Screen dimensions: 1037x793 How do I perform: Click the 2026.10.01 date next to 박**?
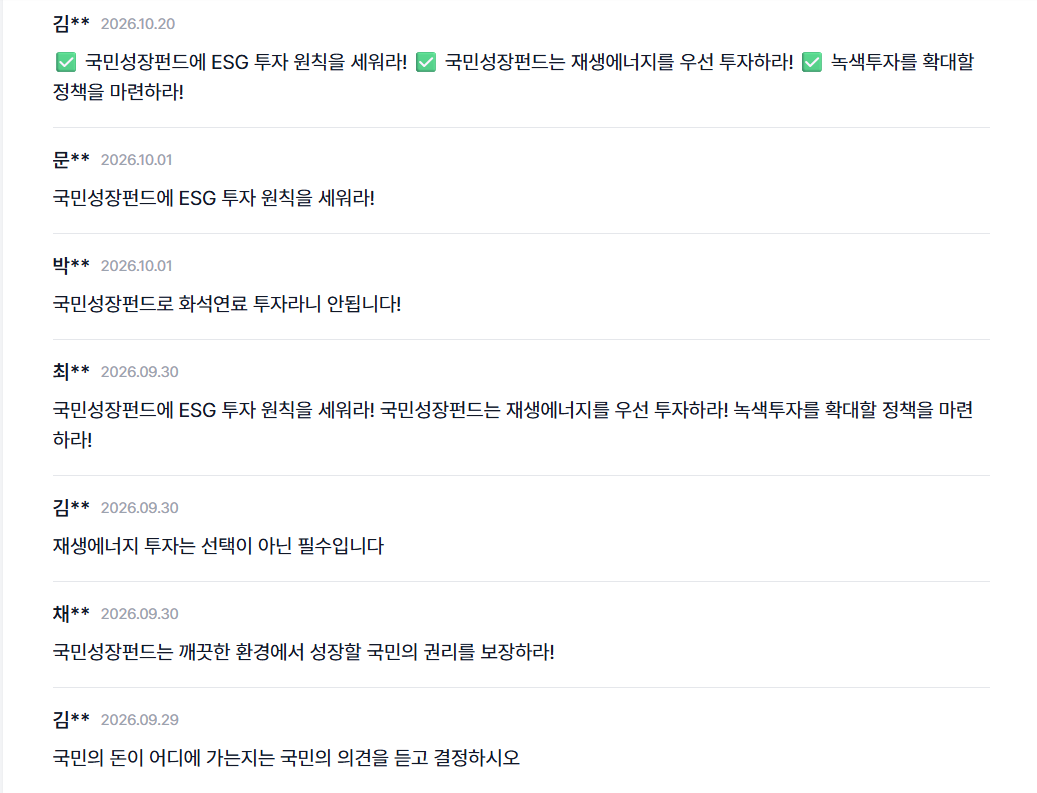[136, 266]
